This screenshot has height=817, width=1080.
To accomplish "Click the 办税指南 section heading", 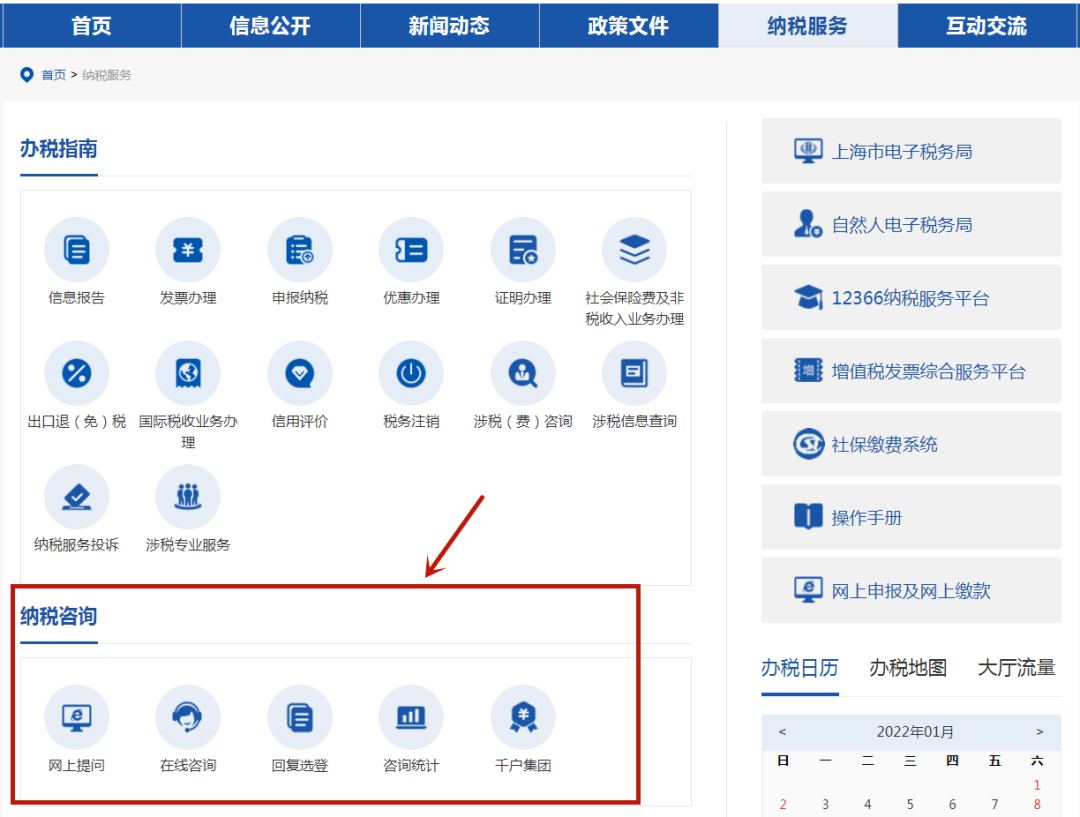I will pyautogui.click(x=59, y=149).
